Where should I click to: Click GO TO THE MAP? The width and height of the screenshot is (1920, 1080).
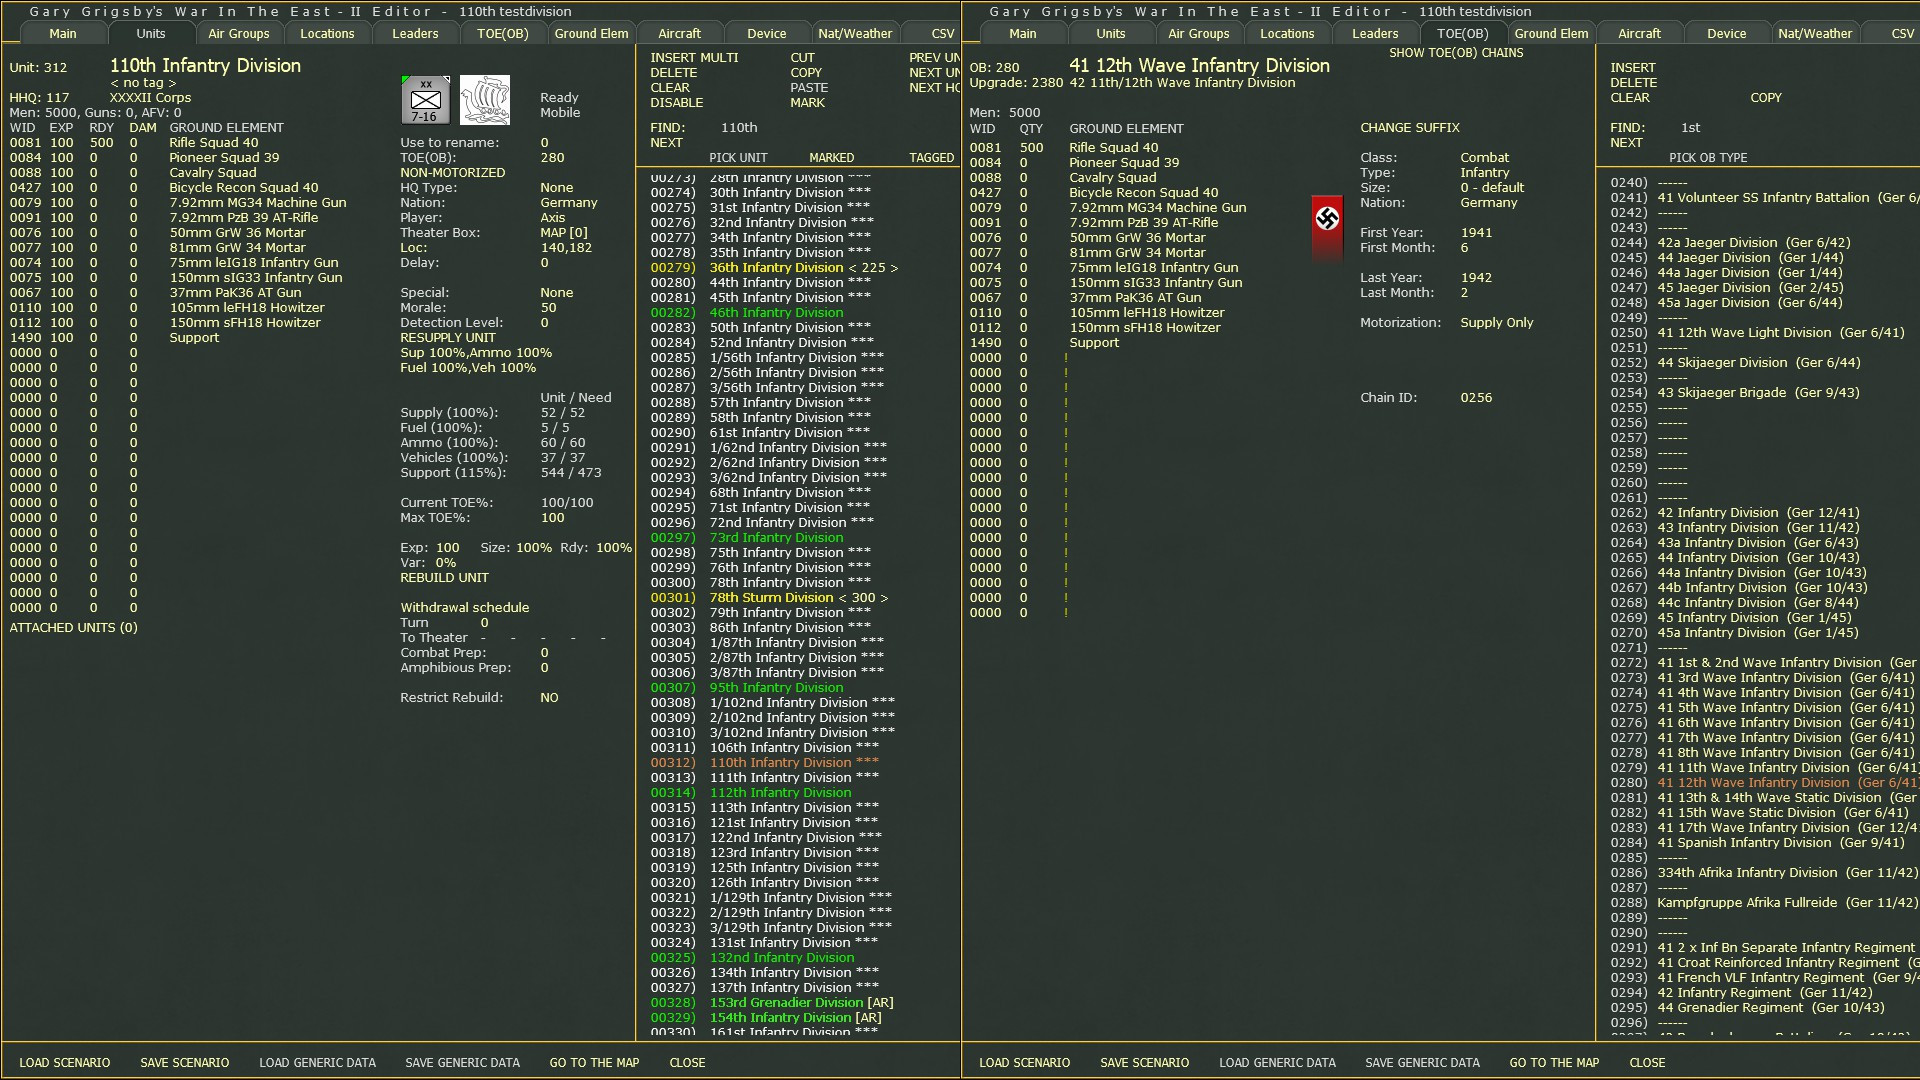pos(593,1062)
